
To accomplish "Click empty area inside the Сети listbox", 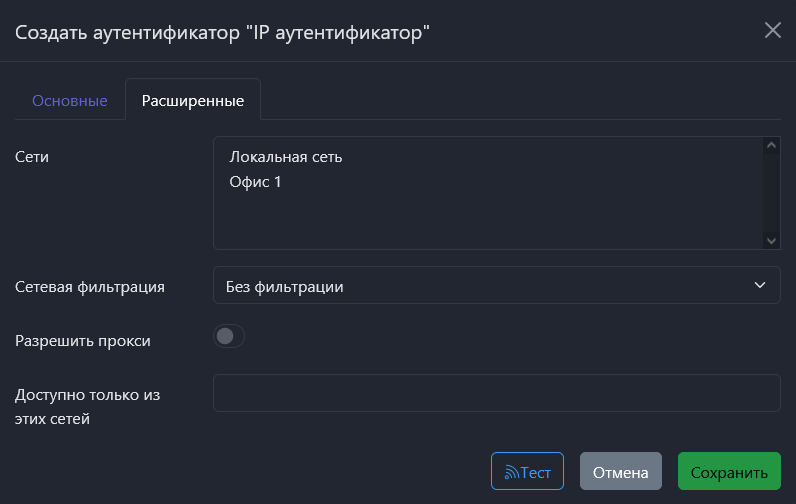I will 480,222.
